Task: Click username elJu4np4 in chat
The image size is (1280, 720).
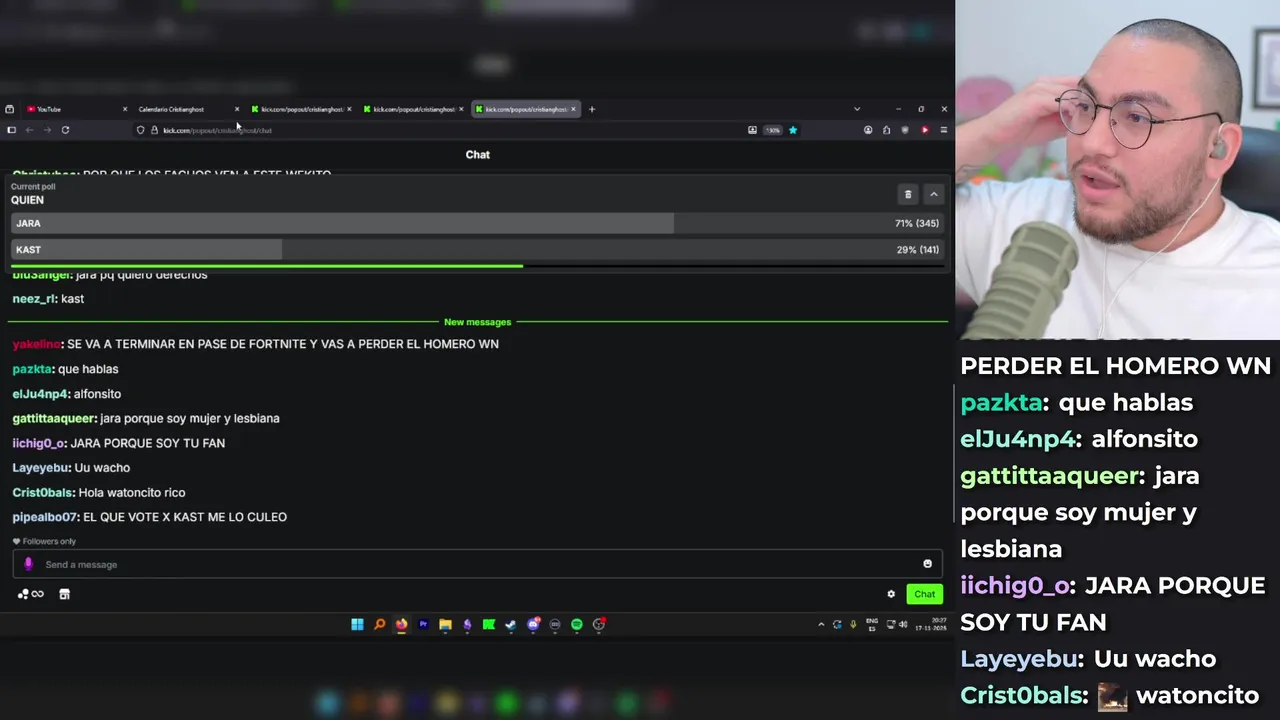Action: tap(40, 394)
